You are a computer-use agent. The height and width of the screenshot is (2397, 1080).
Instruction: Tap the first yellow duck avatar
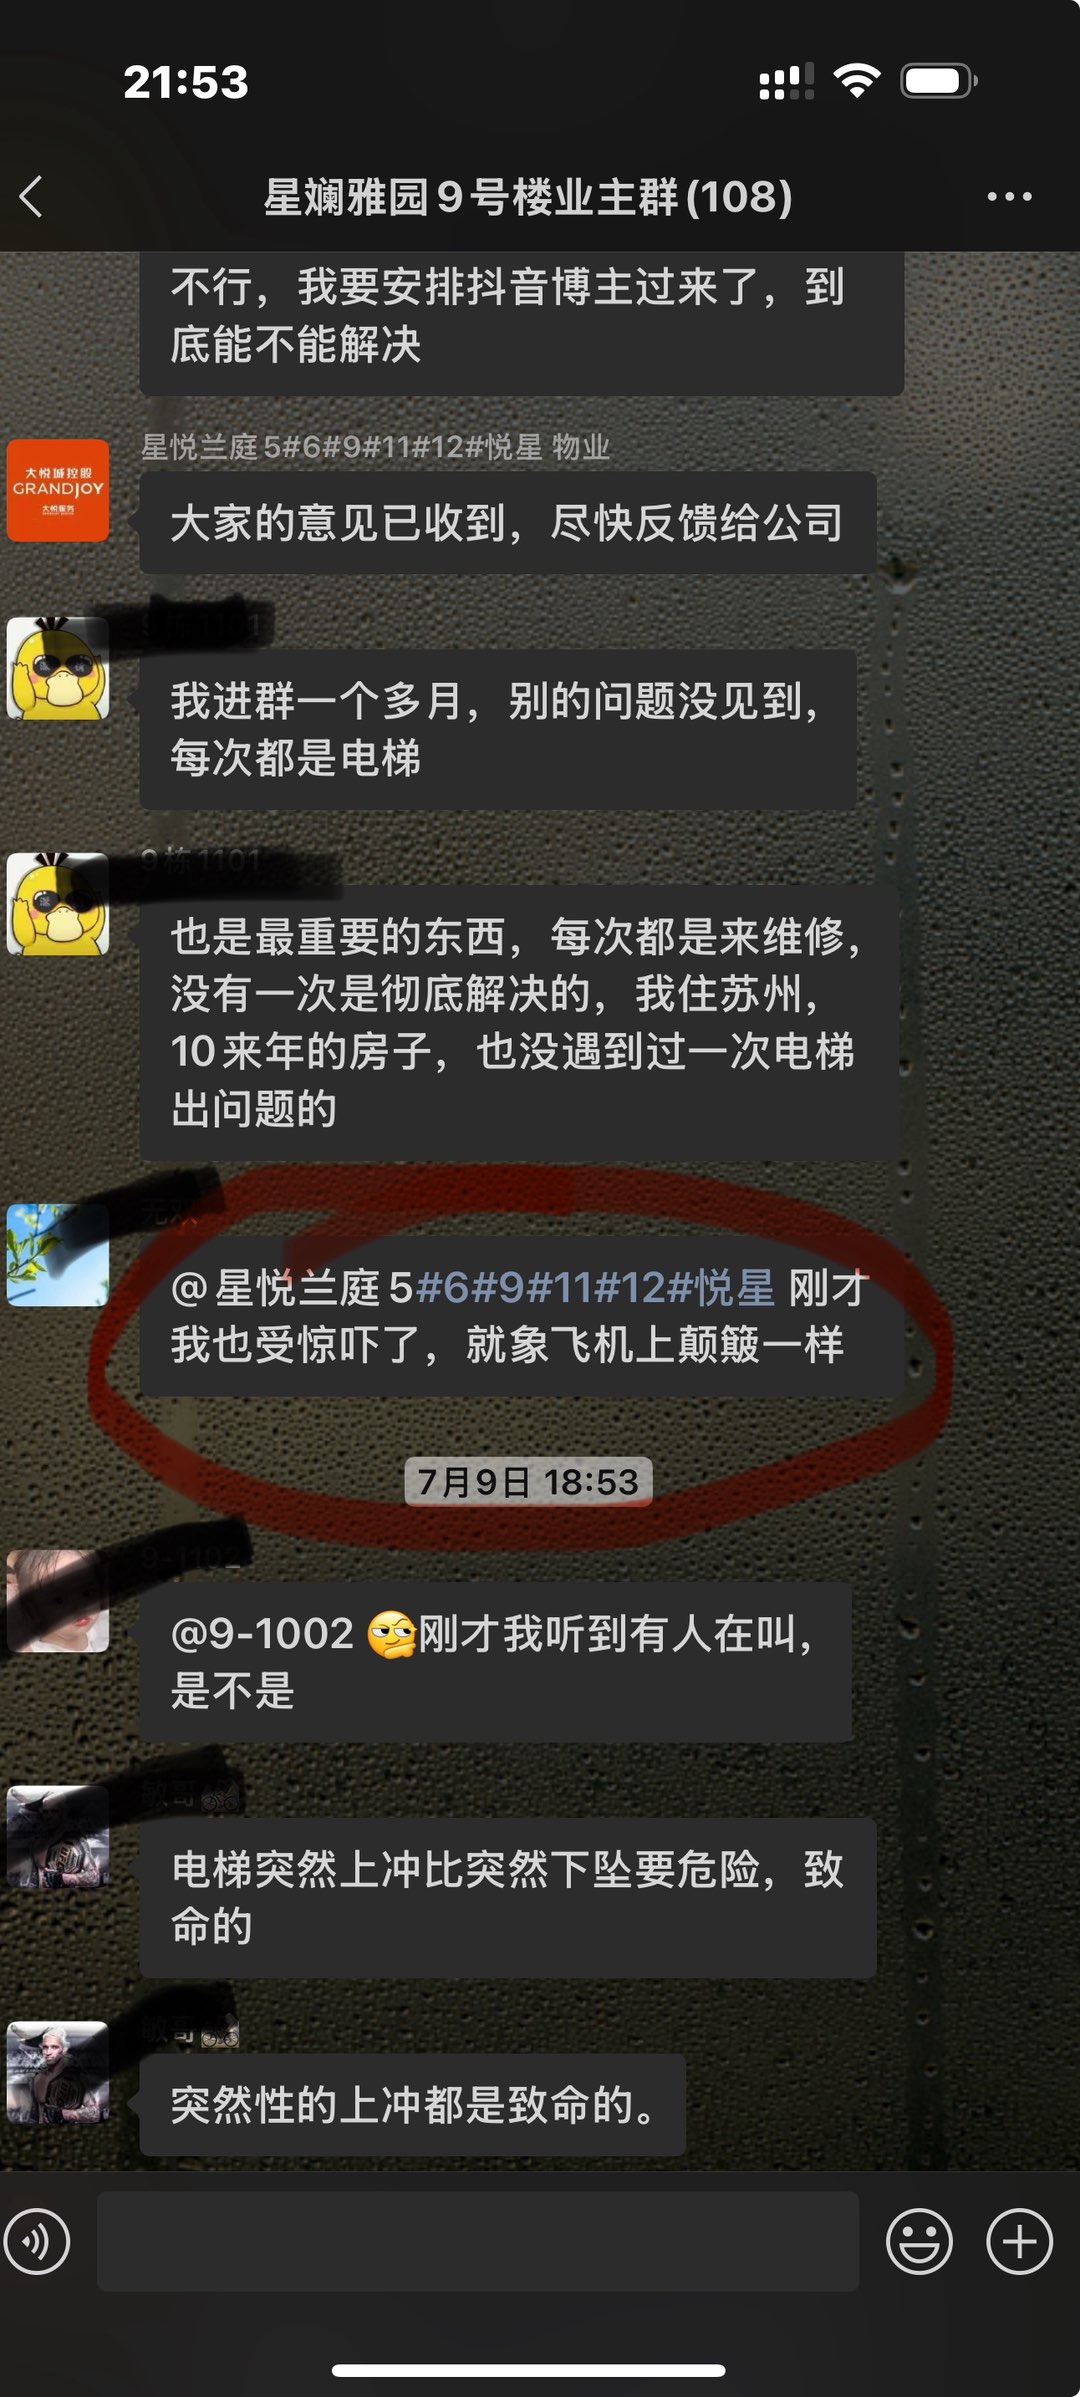[58, 668]
